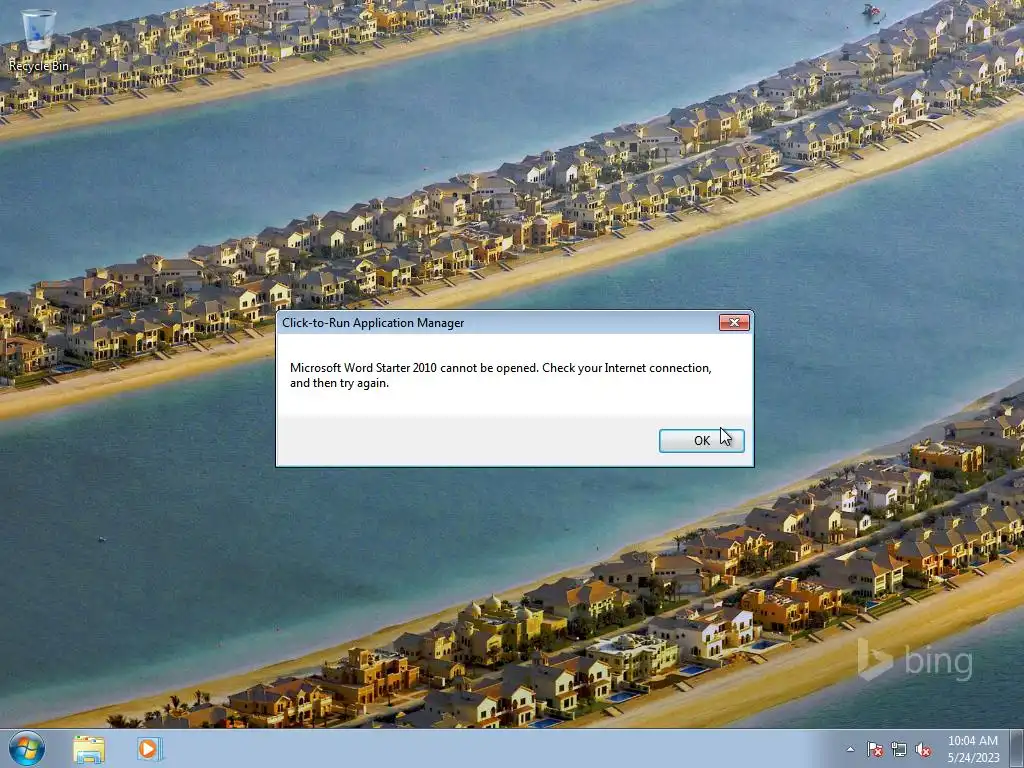1024x768 pixels.
Task: Click the Show desktop button
Action: coord(1017,748)
